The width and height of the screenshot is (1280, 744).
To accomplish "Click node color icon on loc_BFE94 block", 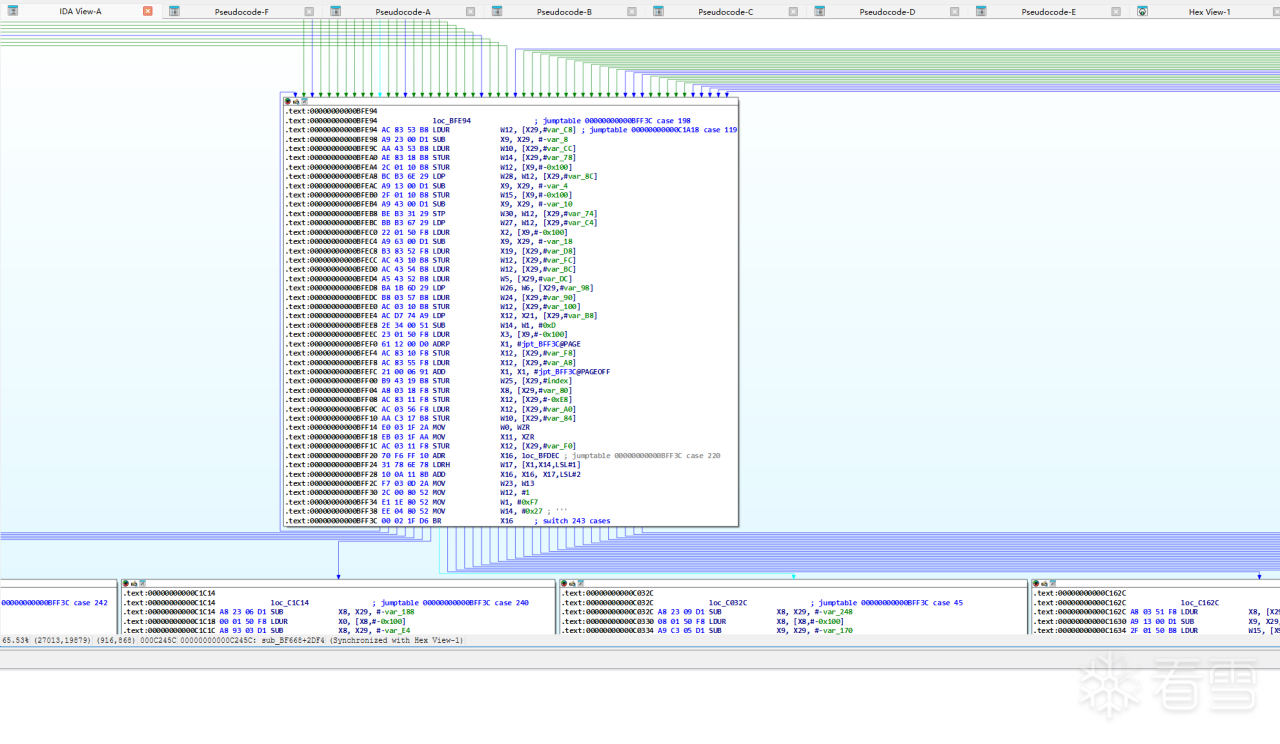I will tap(288, 101).
